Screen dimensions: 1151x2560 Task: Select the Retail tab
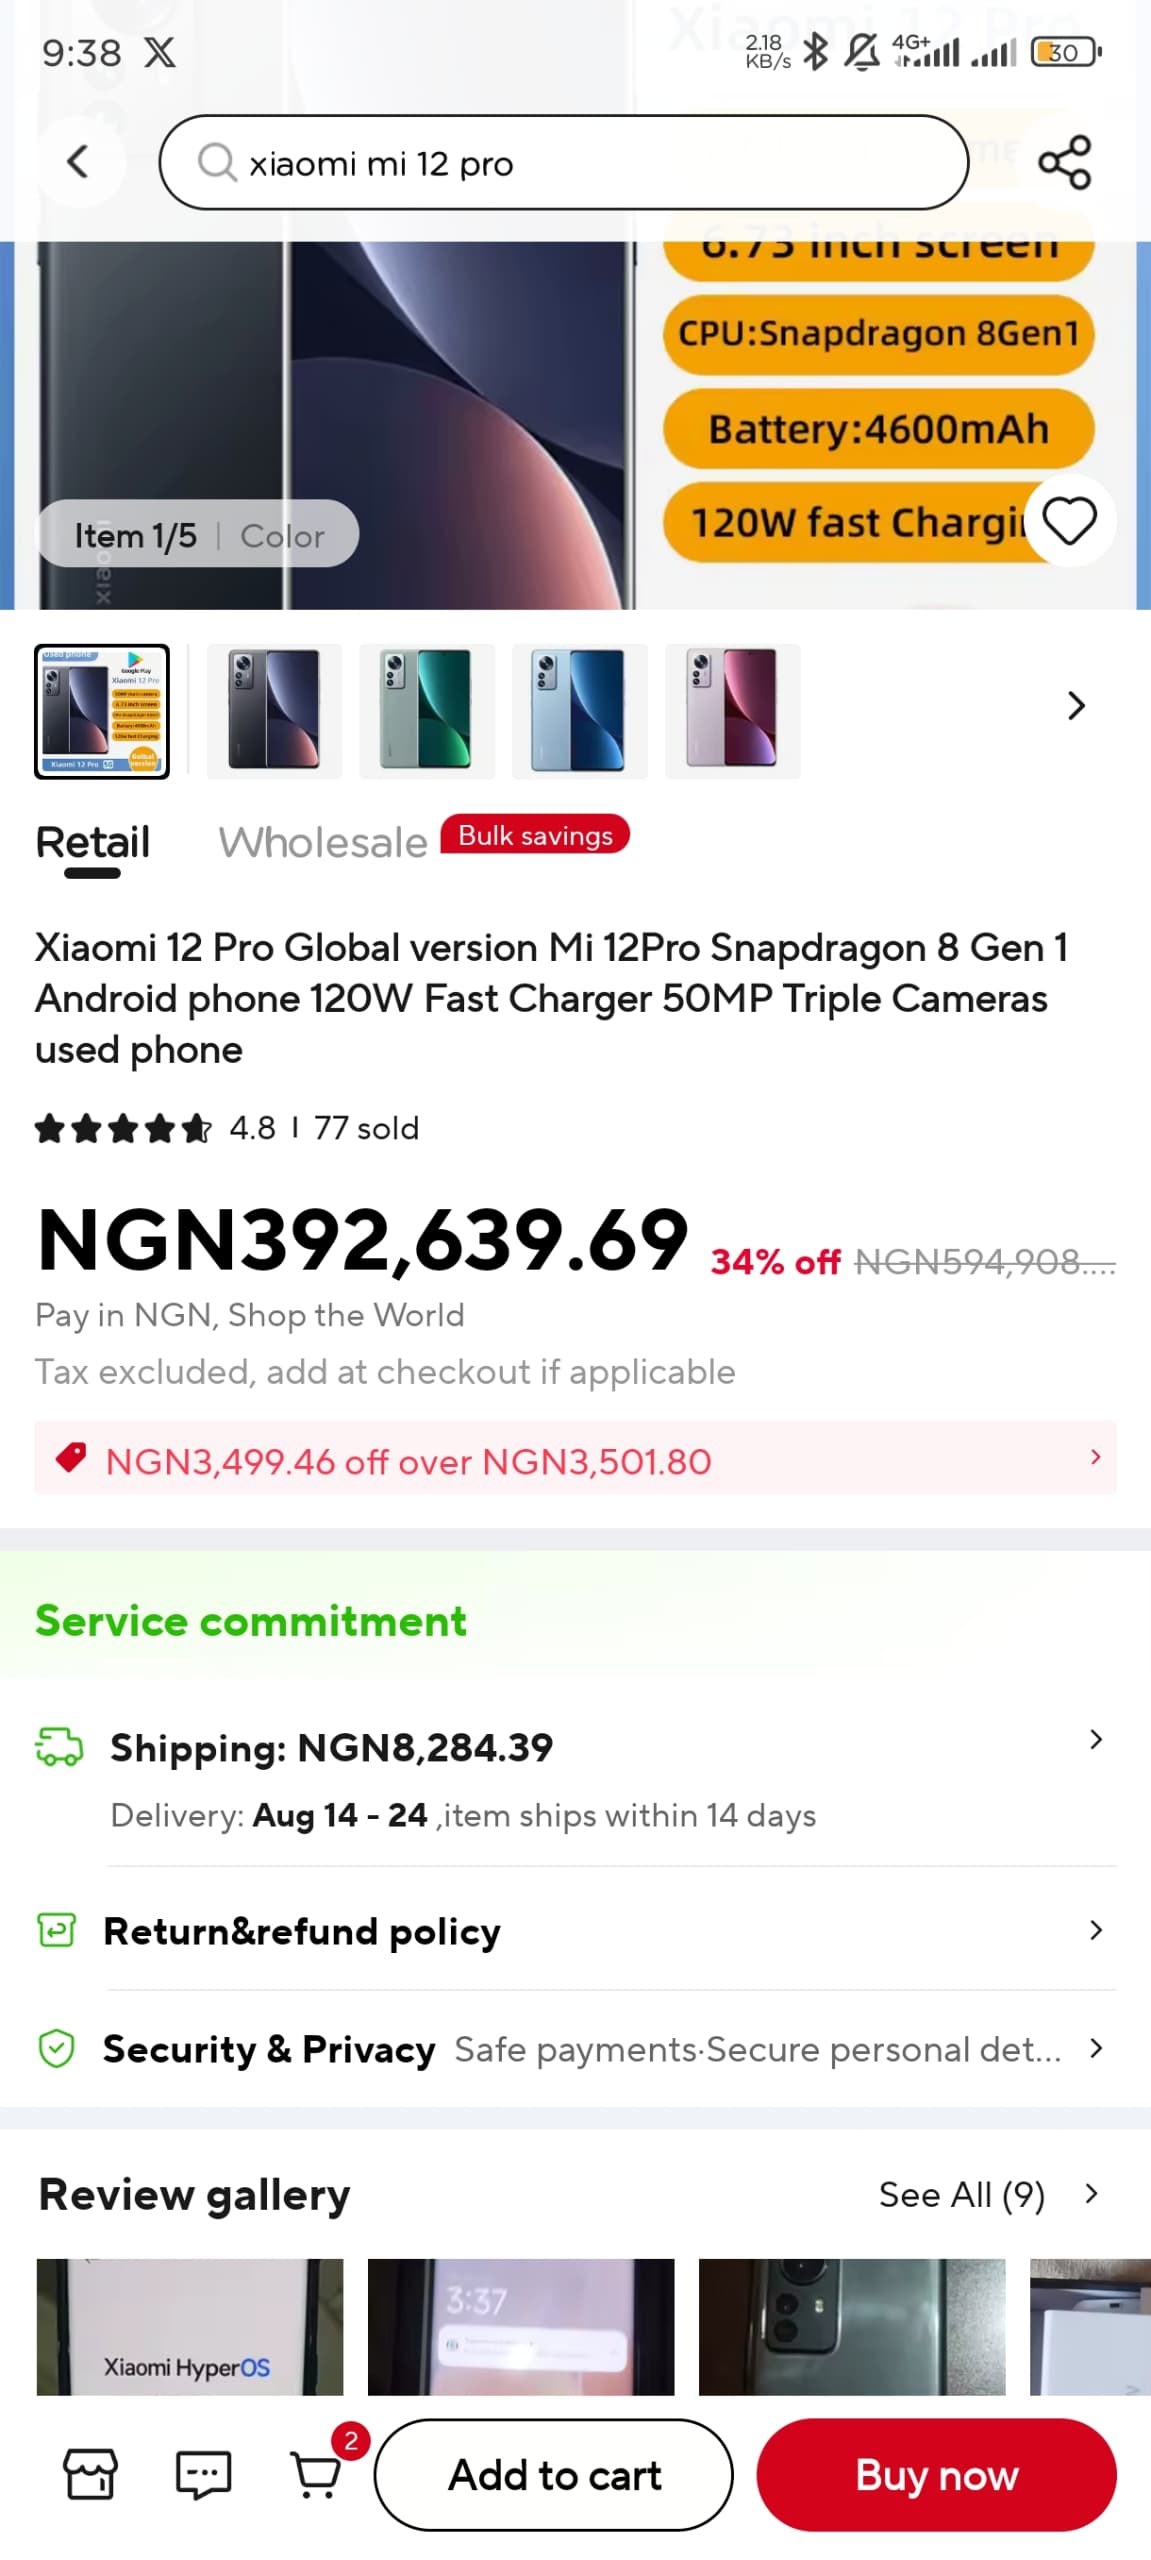(93, 843)
